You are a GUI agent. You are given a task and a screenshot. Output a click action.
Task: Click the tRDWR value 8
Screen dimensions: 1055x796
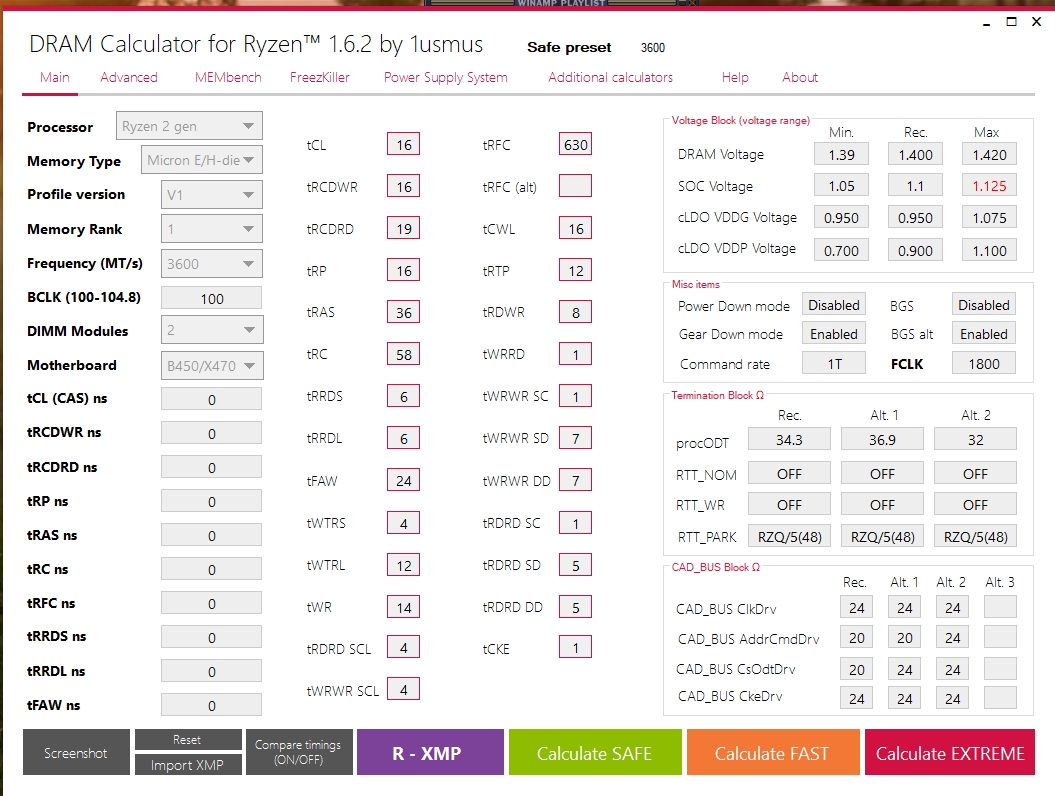(x=575, y=312)
